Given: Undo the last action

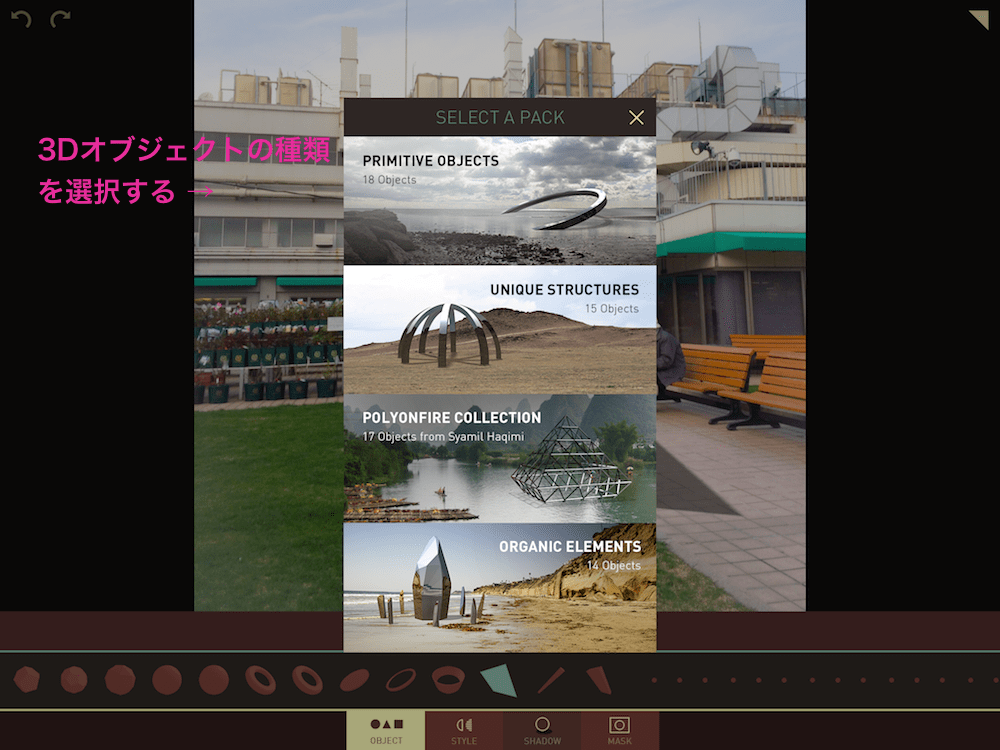Looking at the screenshot, I should pyautogui.click(x=21, y=19).
